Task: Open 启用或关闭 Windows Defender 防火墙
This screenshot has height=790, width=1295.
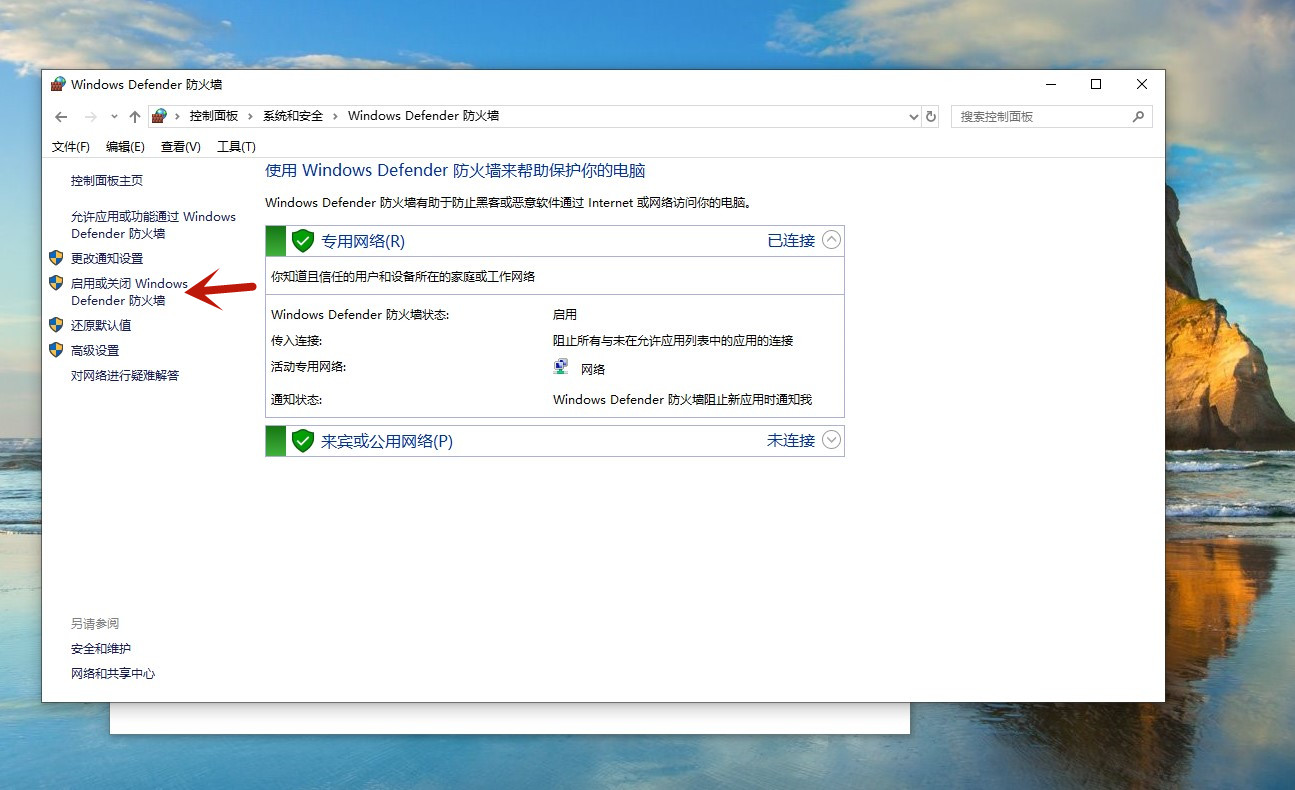Action: click(x=129, y=292)
